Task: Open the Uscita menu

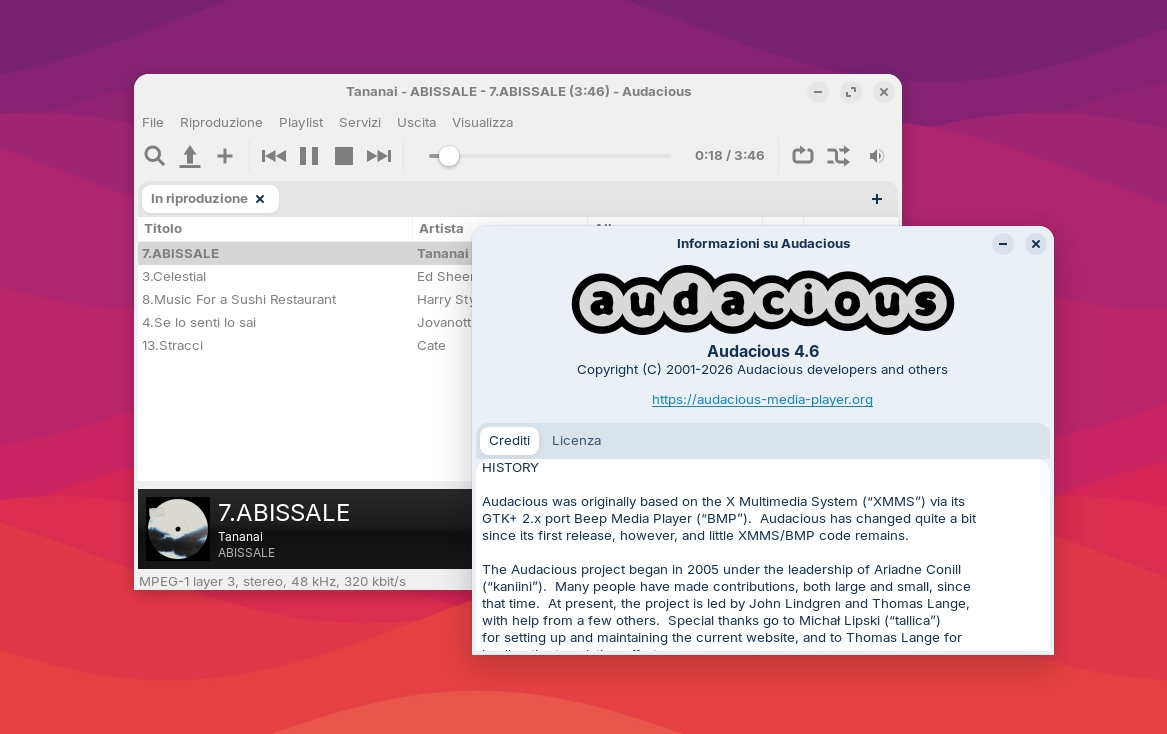Action: 416,123
